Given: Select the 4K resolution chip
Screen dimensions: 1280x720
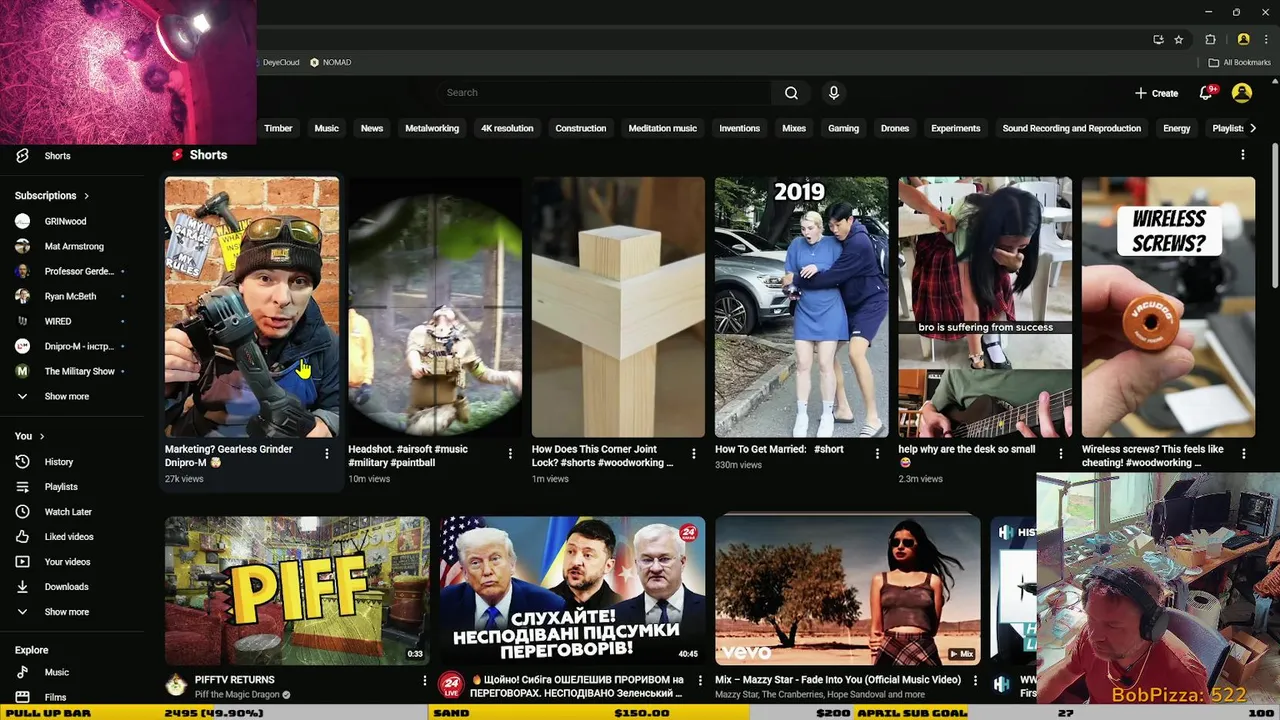Looking at the screenshot, I should click(507, 128).
